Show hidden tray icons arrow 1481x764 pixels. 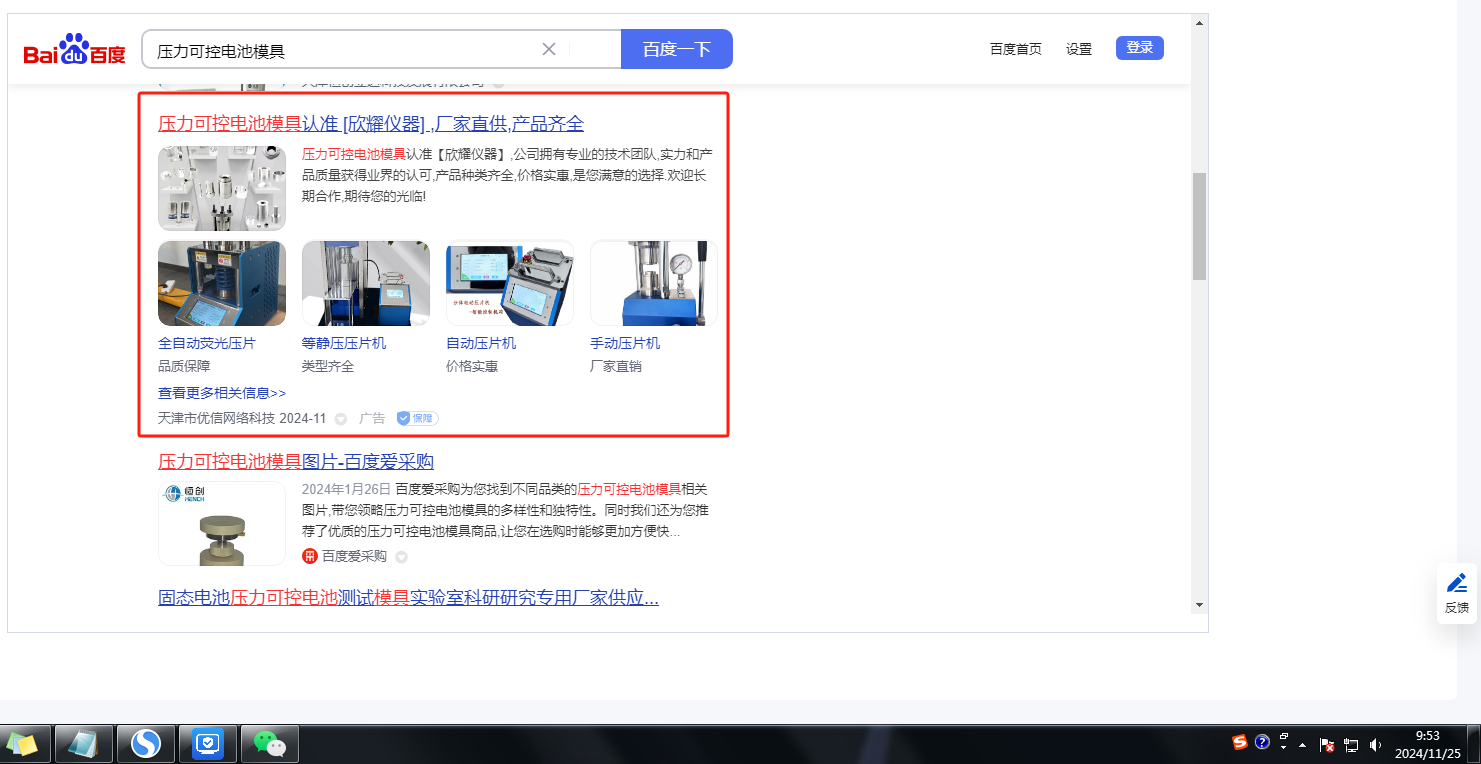(x=1302, y=745)
